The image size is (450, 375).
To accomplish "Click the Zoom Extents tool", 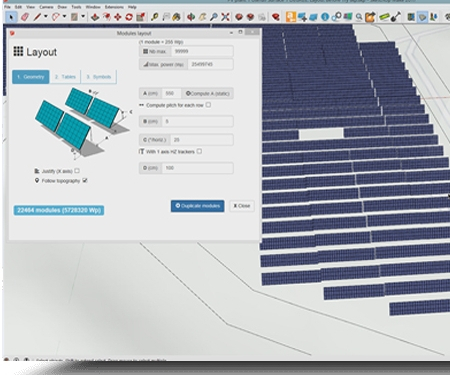I will pyautogui.click(x=225, y=17).
